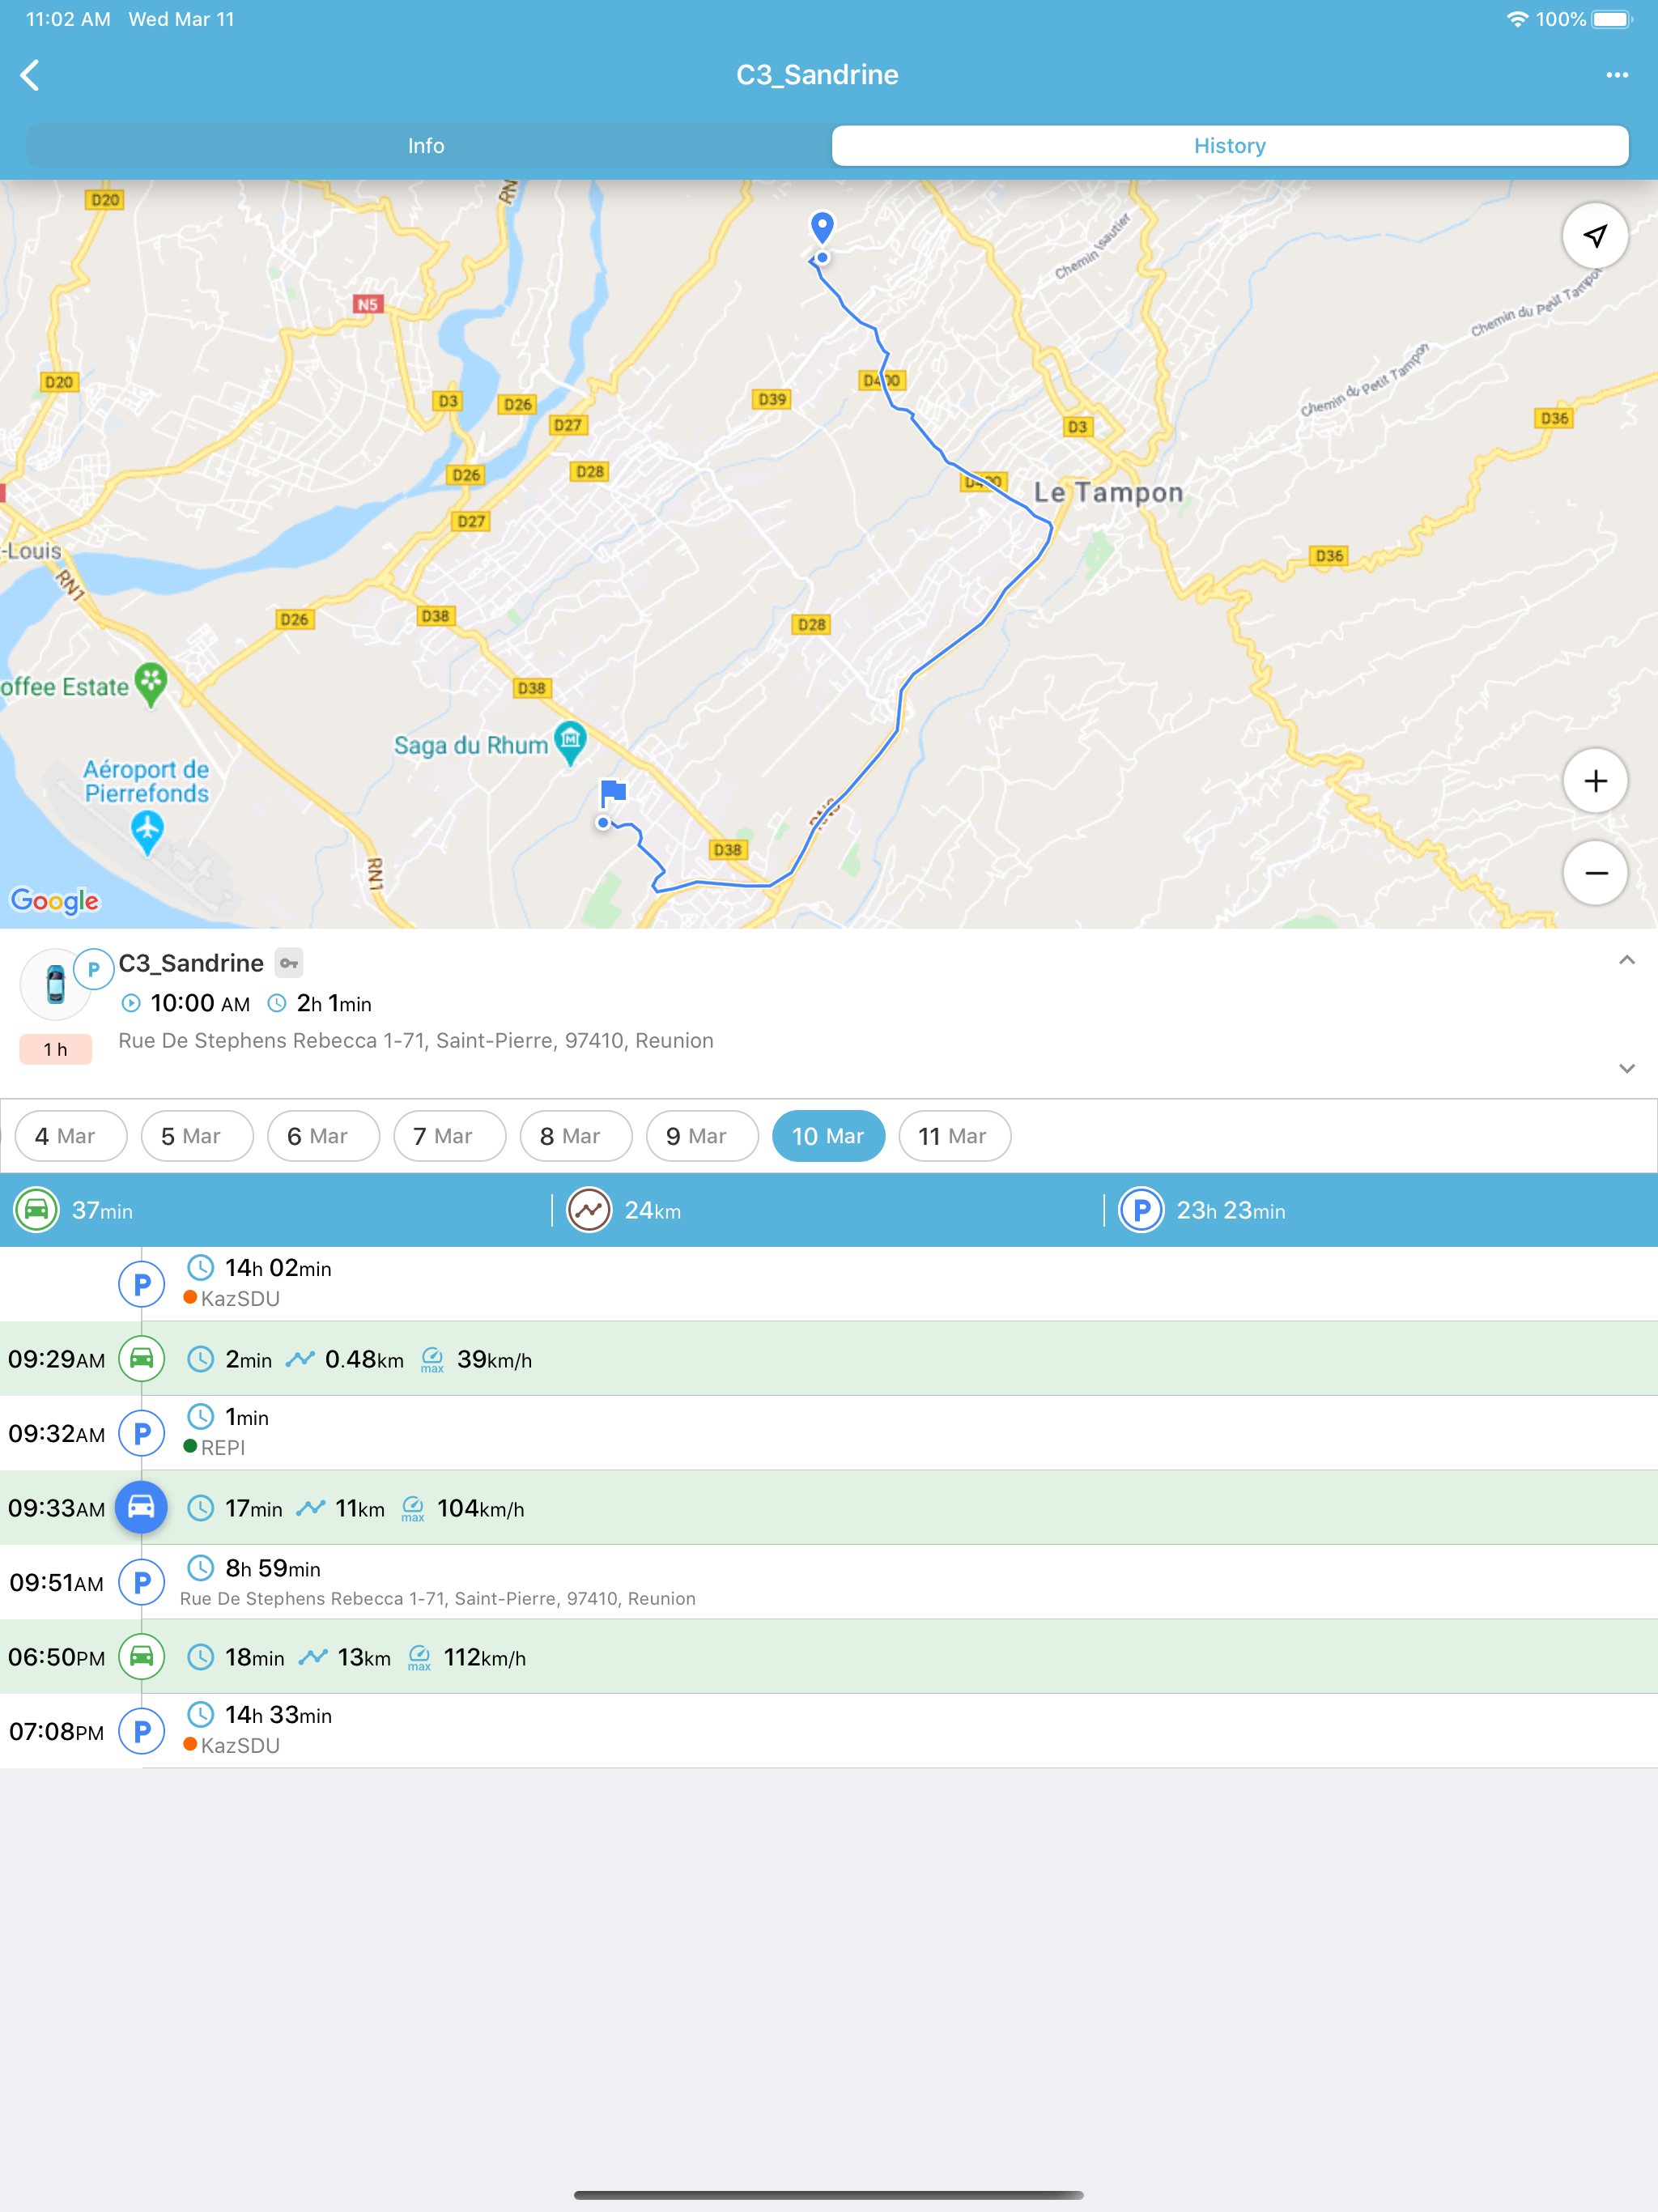Image resolution: width=1658 pixels, height=2212 pixels.
Task: Tap max speed icon beside 104km/h
Action: pos(413,1509)
